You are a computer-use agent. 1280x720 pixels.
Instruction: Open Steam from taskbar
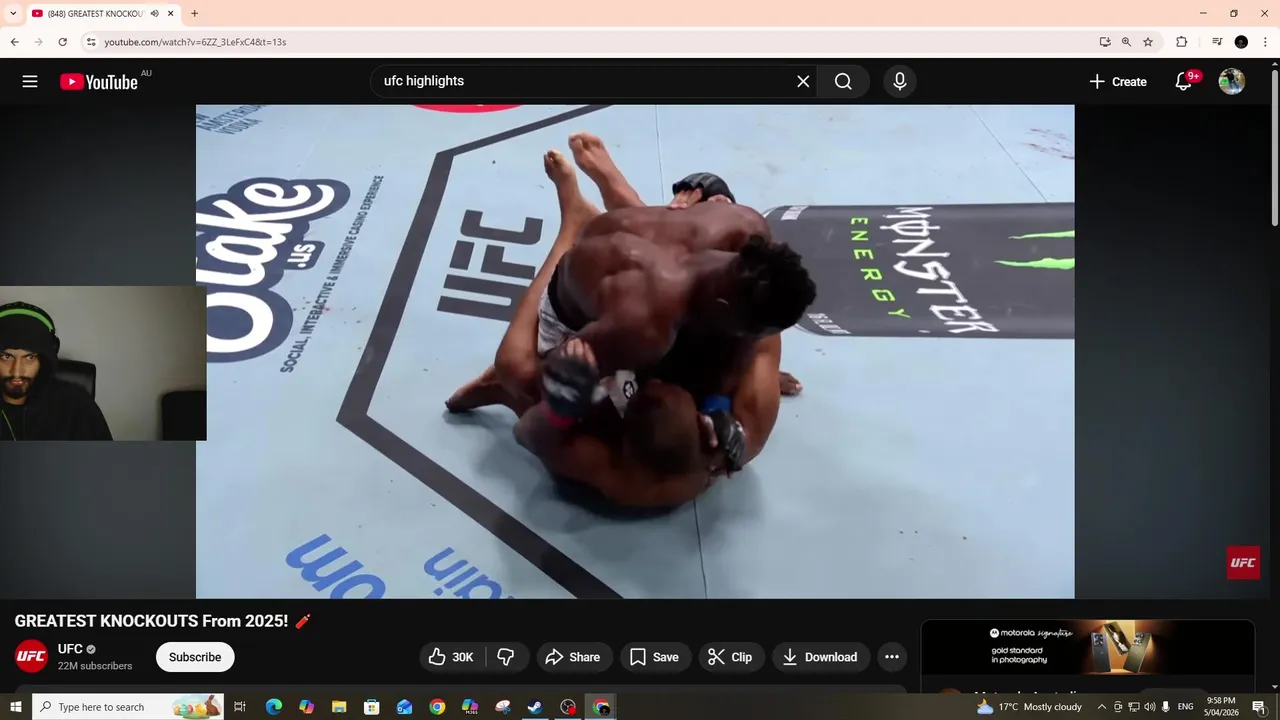pyautogui.click(x=535, y=707)
